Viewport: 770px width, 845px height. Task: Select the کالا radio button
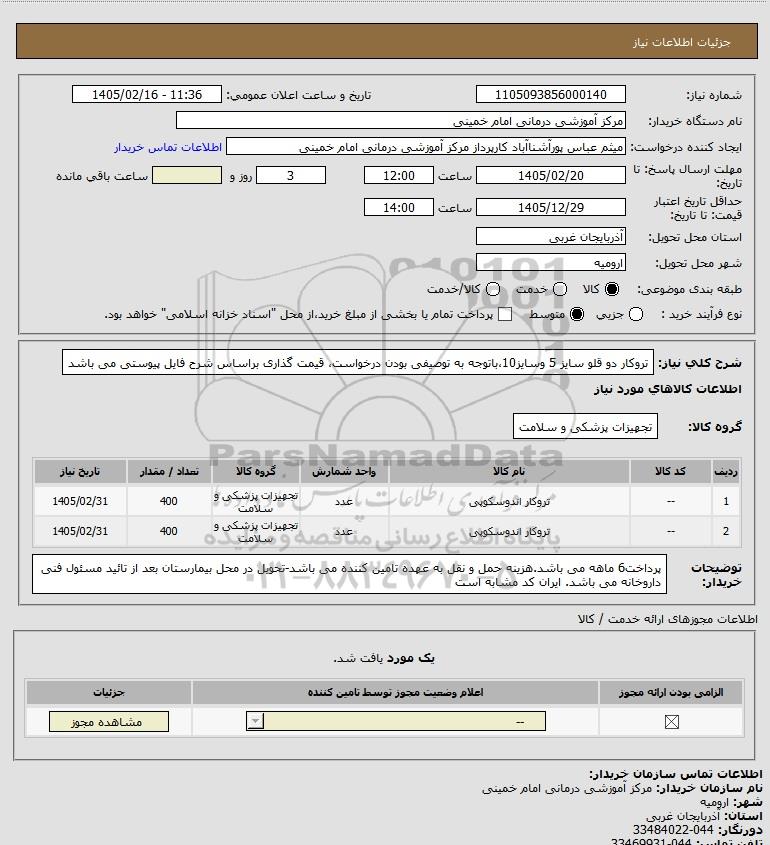[612, 289]
